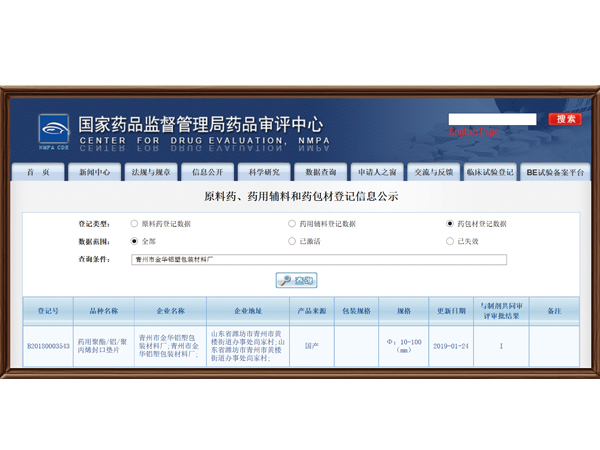Click the 2019-01-24 update date cell
Viewport: 600px width, 450px height.
coord(451,346)
